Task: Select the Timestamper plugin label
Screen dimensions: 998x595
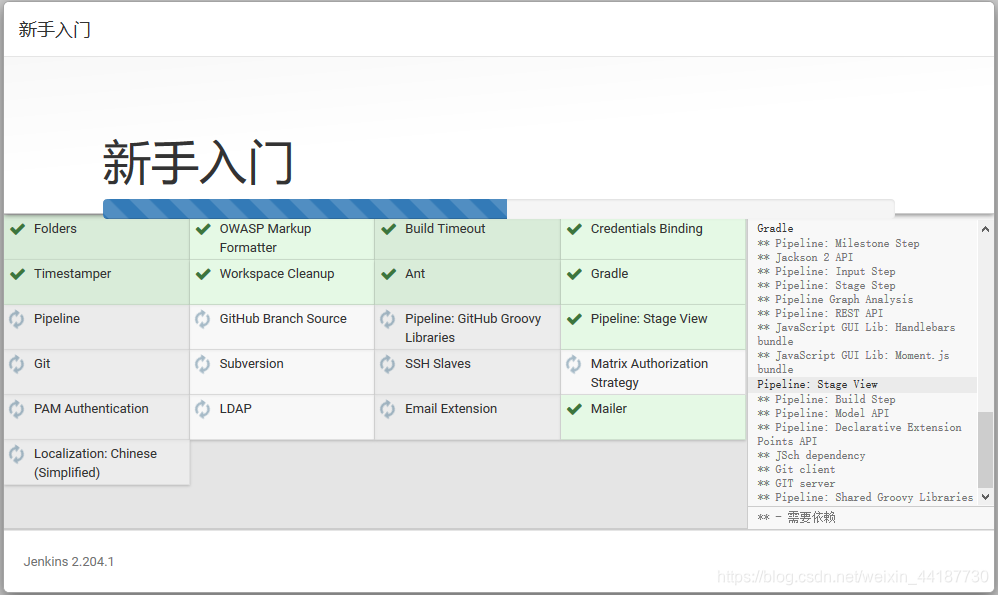Action: 73,274
